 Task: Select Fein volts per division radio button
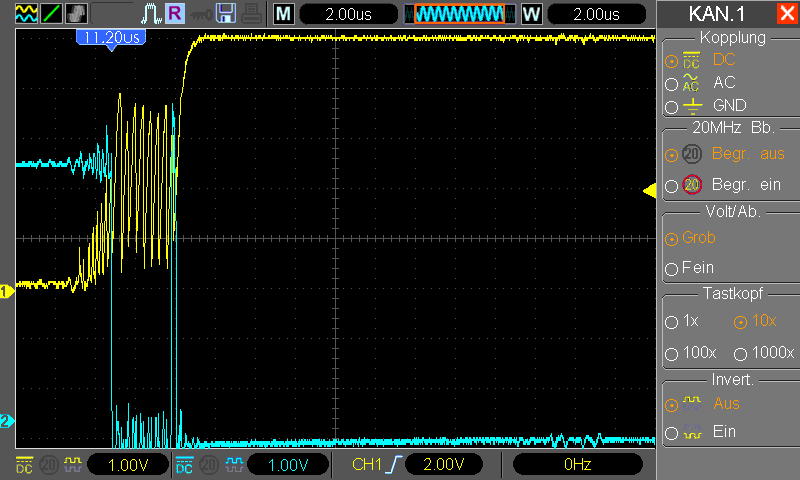pos(671,269)
